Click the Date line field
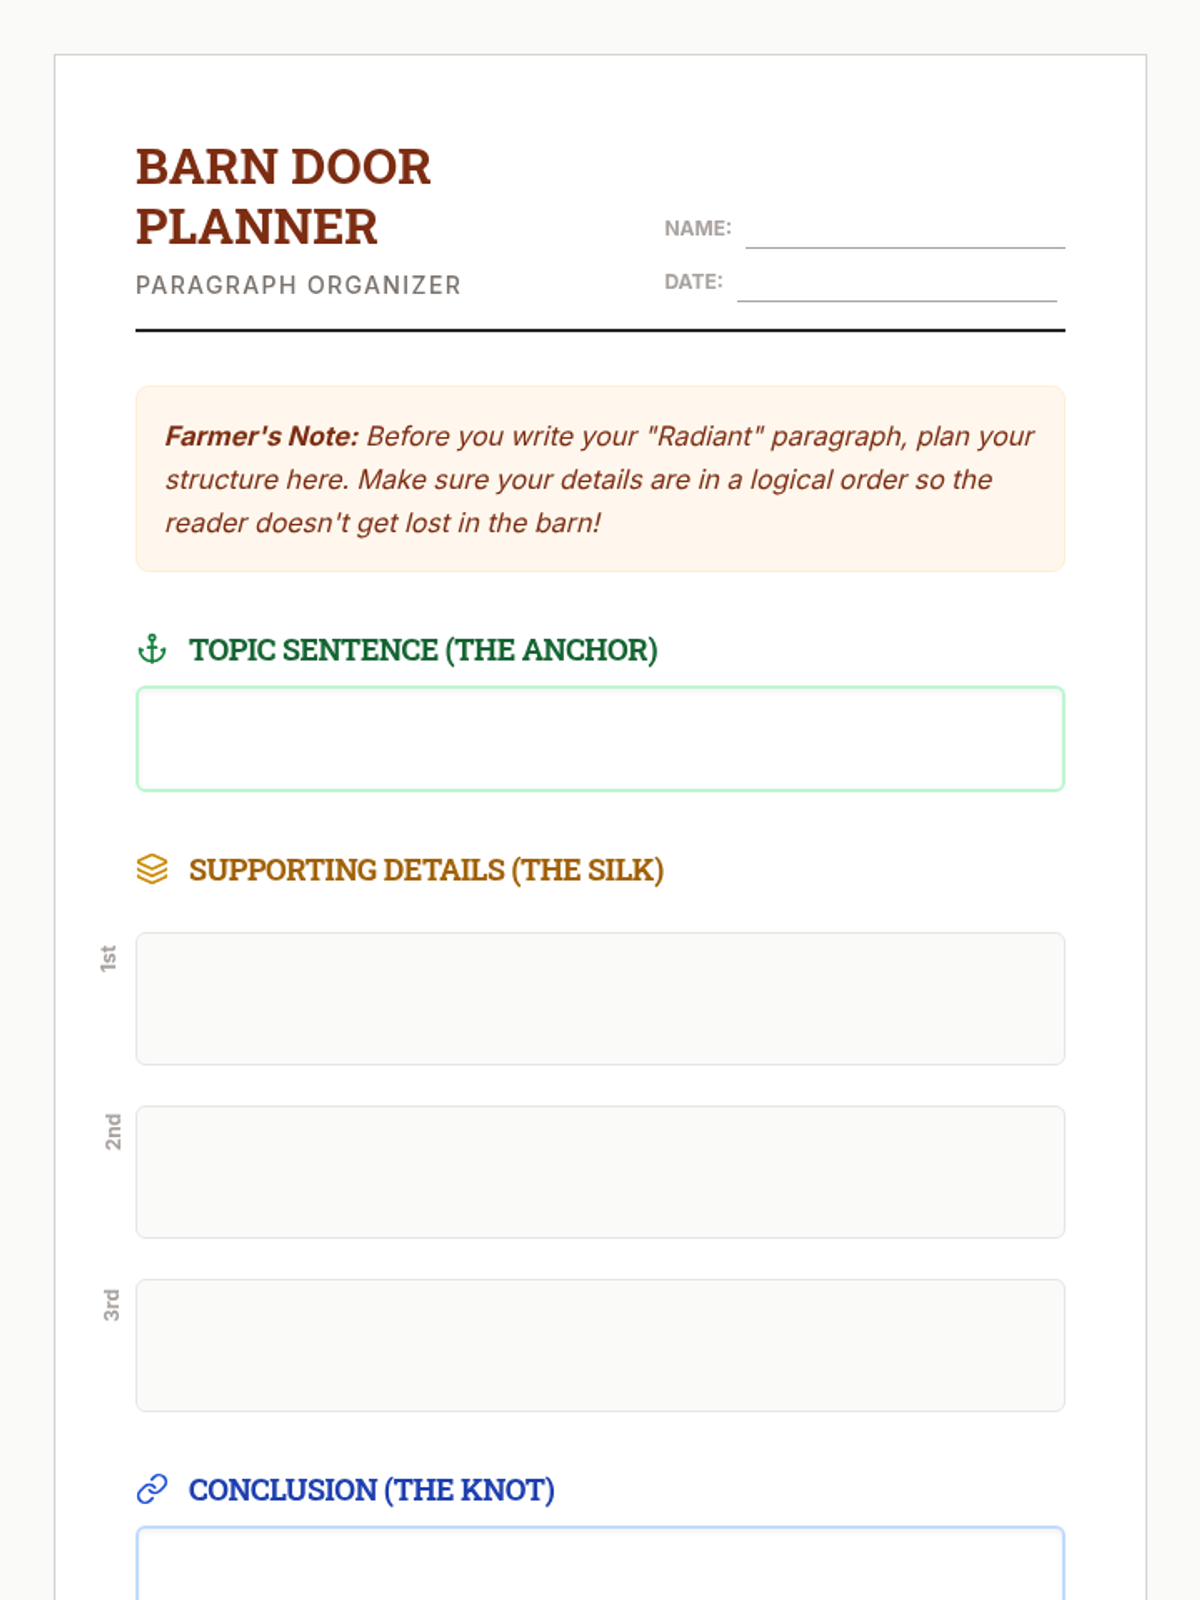Viewport: 1200px width, 1600px height. tap(897, 285)
